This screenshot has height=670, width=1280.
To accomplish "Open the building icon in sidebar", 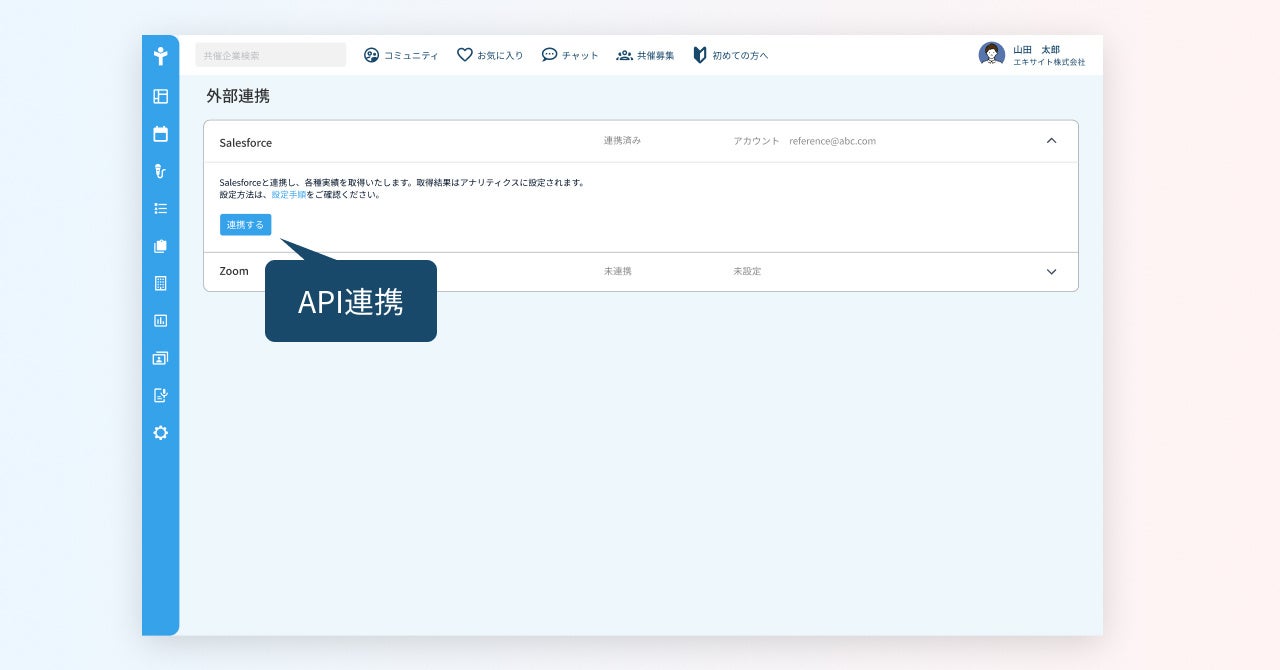I will [160, 283].
